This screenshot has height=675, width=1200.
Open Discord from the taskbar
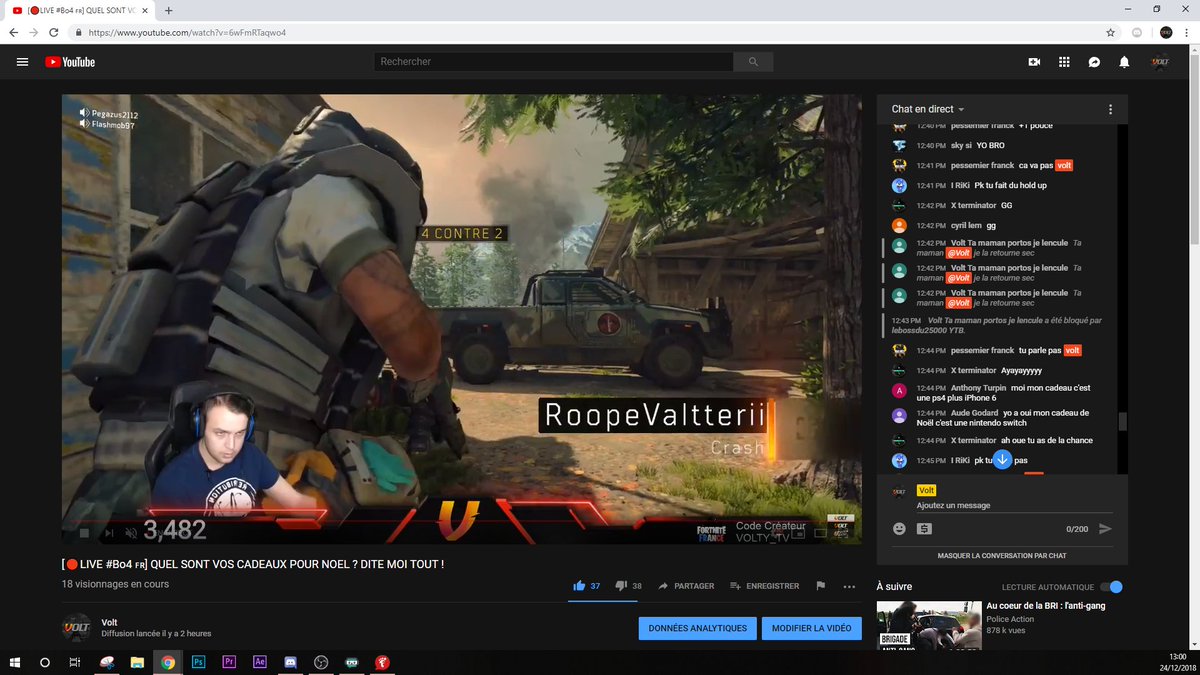pyautogui.click(x=290, y=662)
